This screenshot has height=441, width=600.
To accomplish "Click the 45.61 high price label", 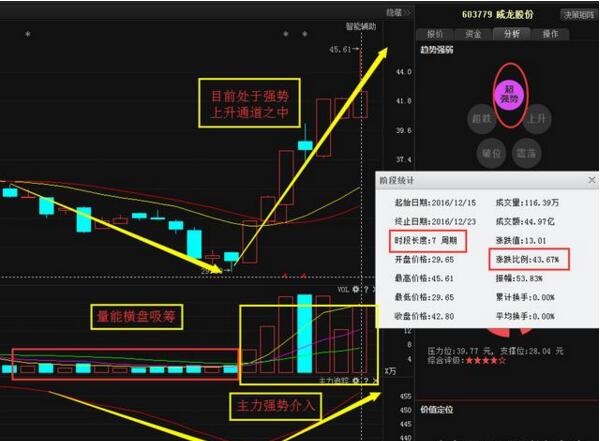I will click(340, 49).
